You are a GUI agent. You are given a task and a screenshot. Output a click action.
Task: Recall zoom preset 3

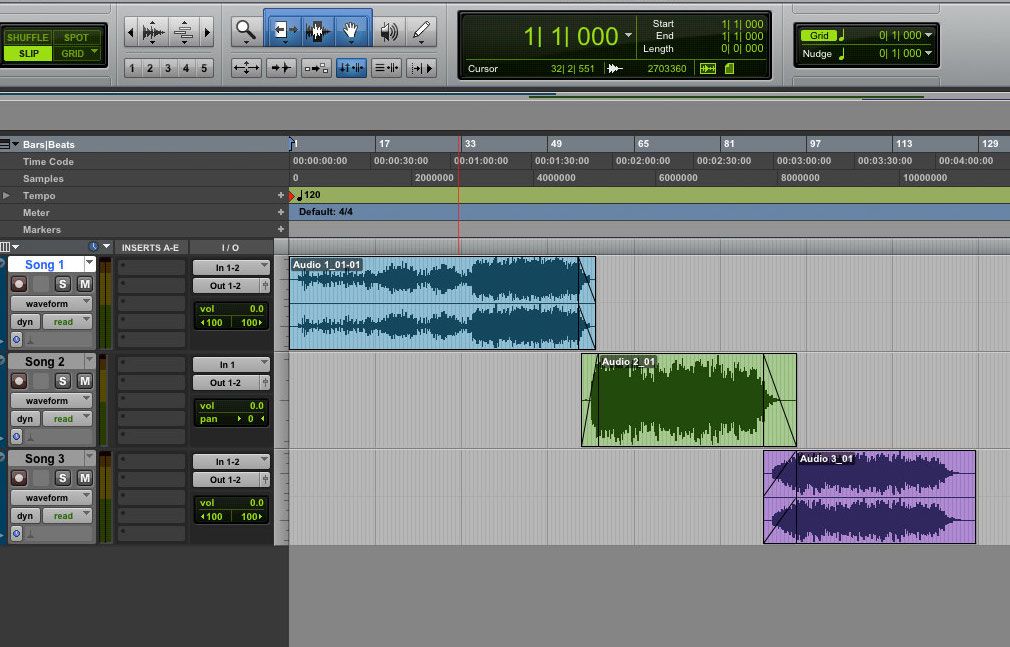(x=168, y=68)
